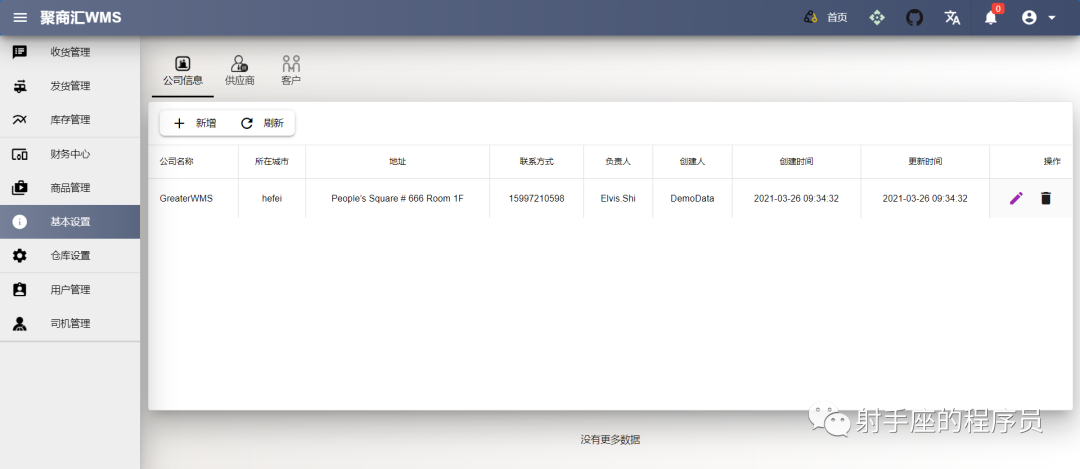Open 用户管理 in the sidebar
1080x469 pixels.
click(70, 290)
